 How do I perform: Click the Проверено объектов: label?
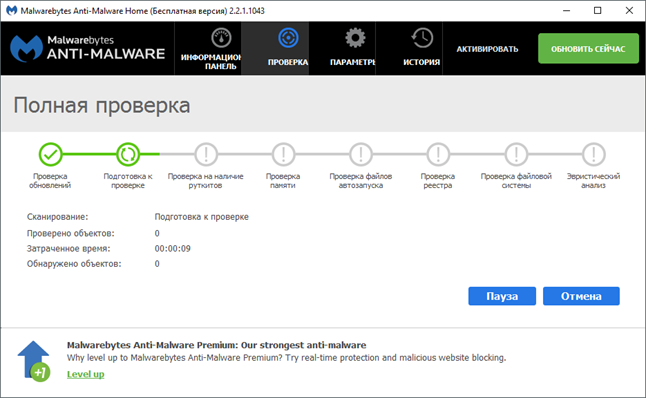[70, 233]
